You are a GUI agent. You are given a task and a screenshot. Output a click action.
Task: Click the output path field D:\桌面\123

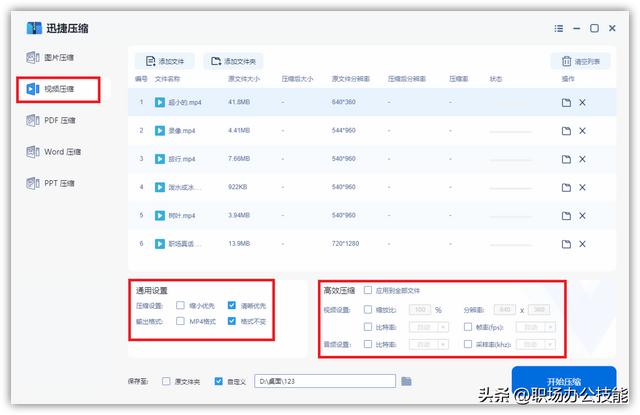tap(325, 381)
